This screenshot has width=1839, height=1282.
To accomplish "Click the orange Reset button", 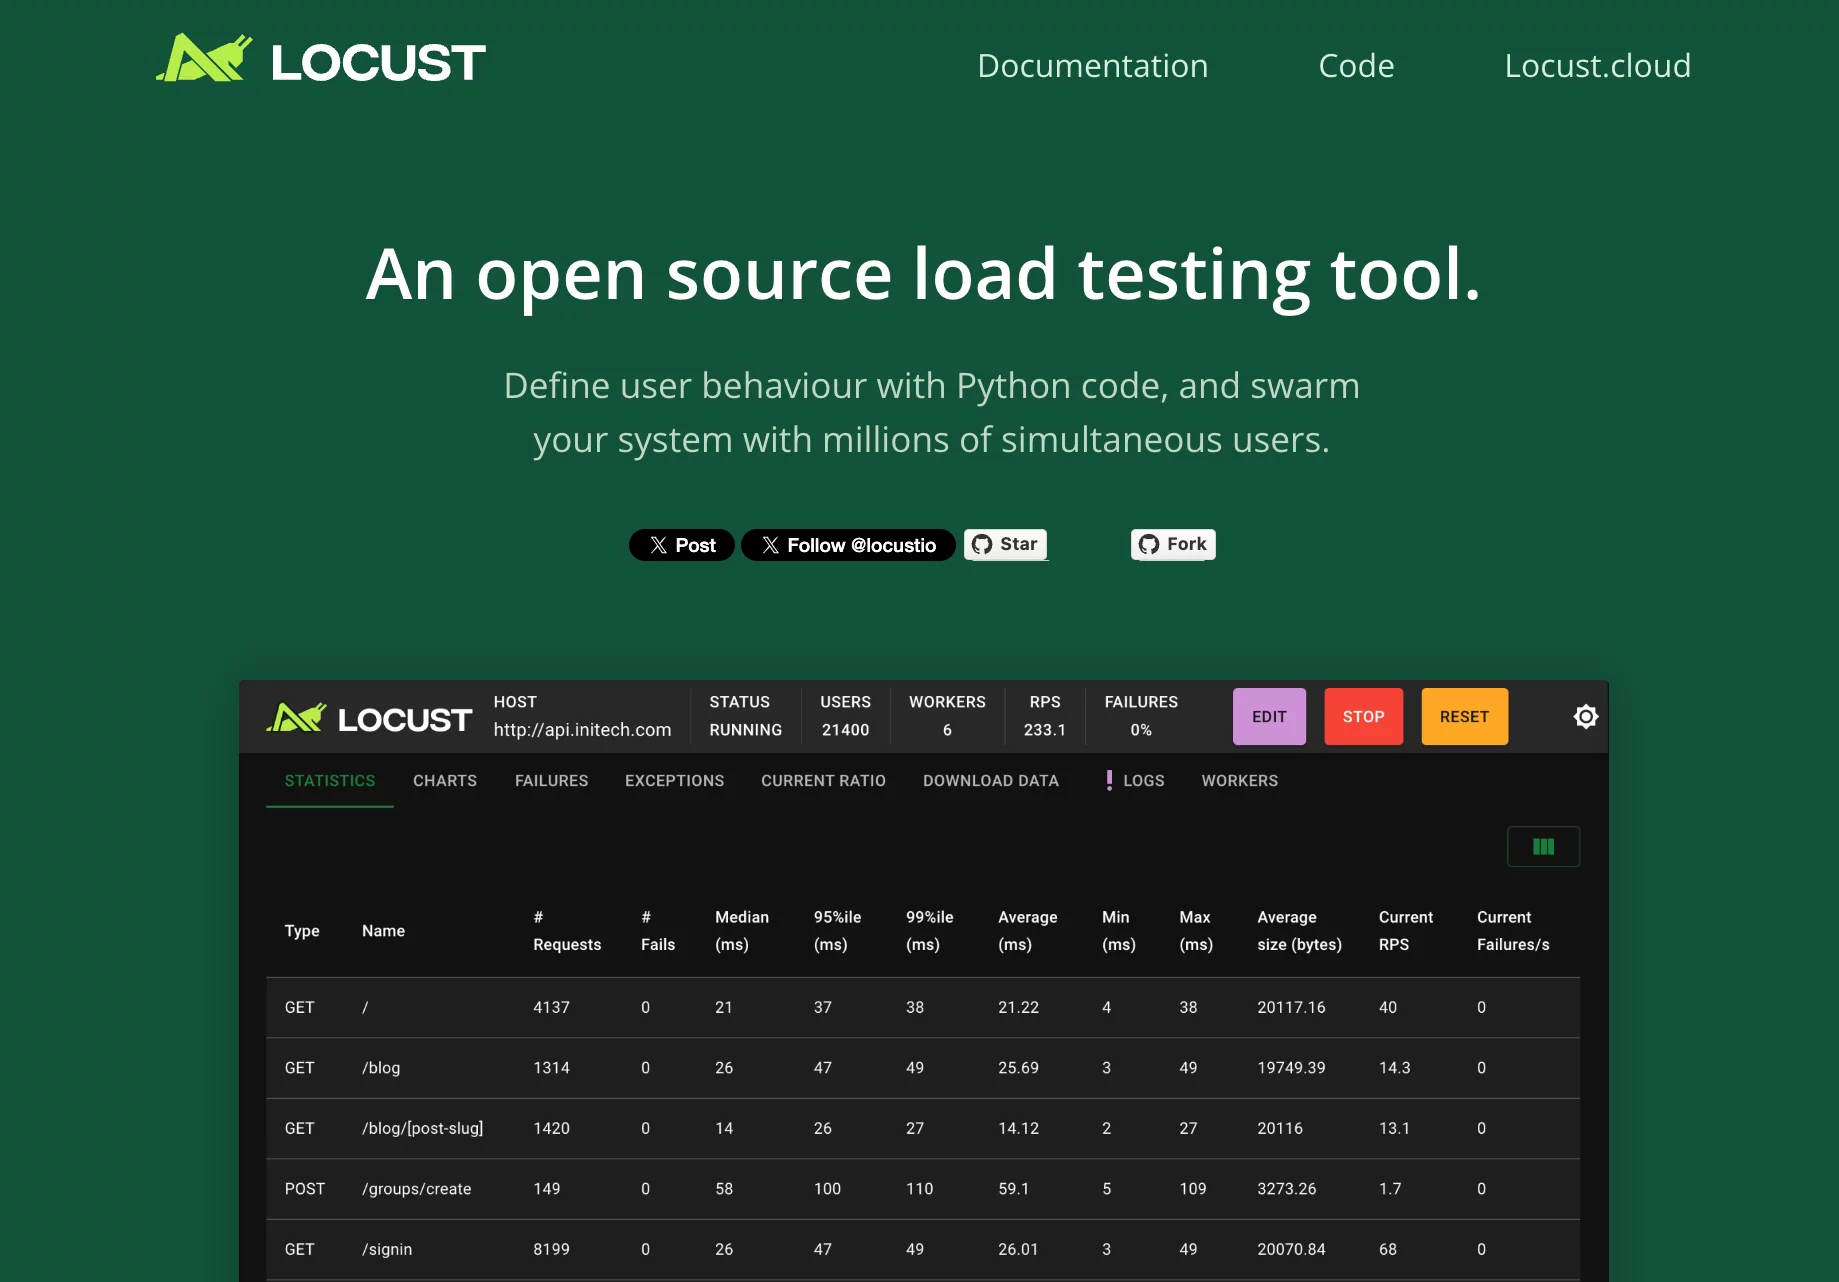I will [1464, 717].
